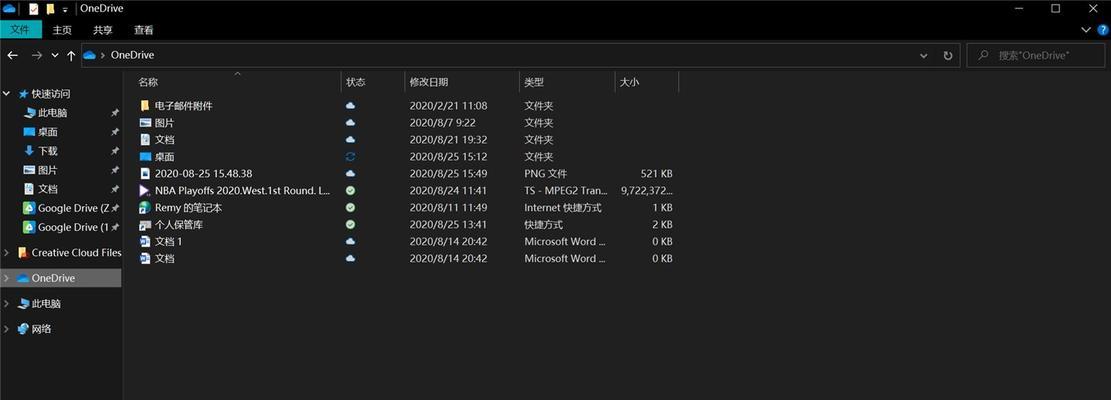1111x400 pixels.
Task: Switch to the 主页 ribbon tab
Action: pyautogui.click(x=62, y=30)
